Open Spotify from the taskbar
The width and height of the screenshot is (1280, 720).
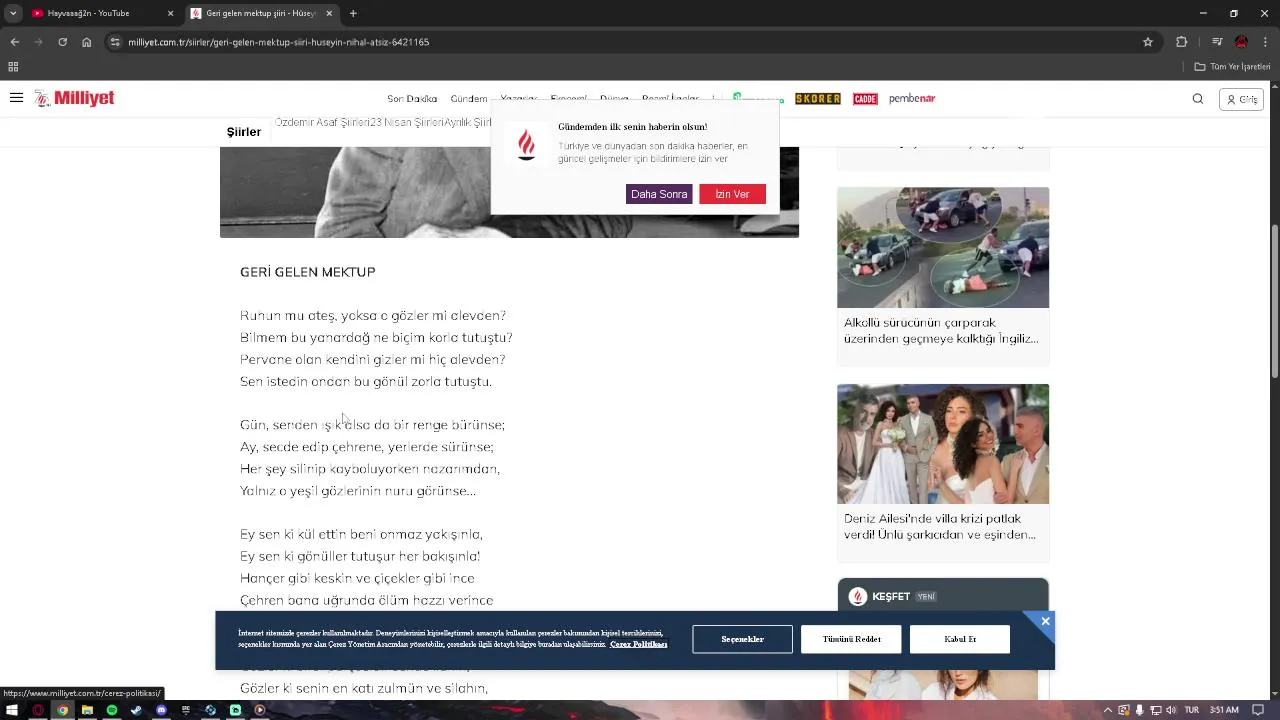click(x=112, y=710)
